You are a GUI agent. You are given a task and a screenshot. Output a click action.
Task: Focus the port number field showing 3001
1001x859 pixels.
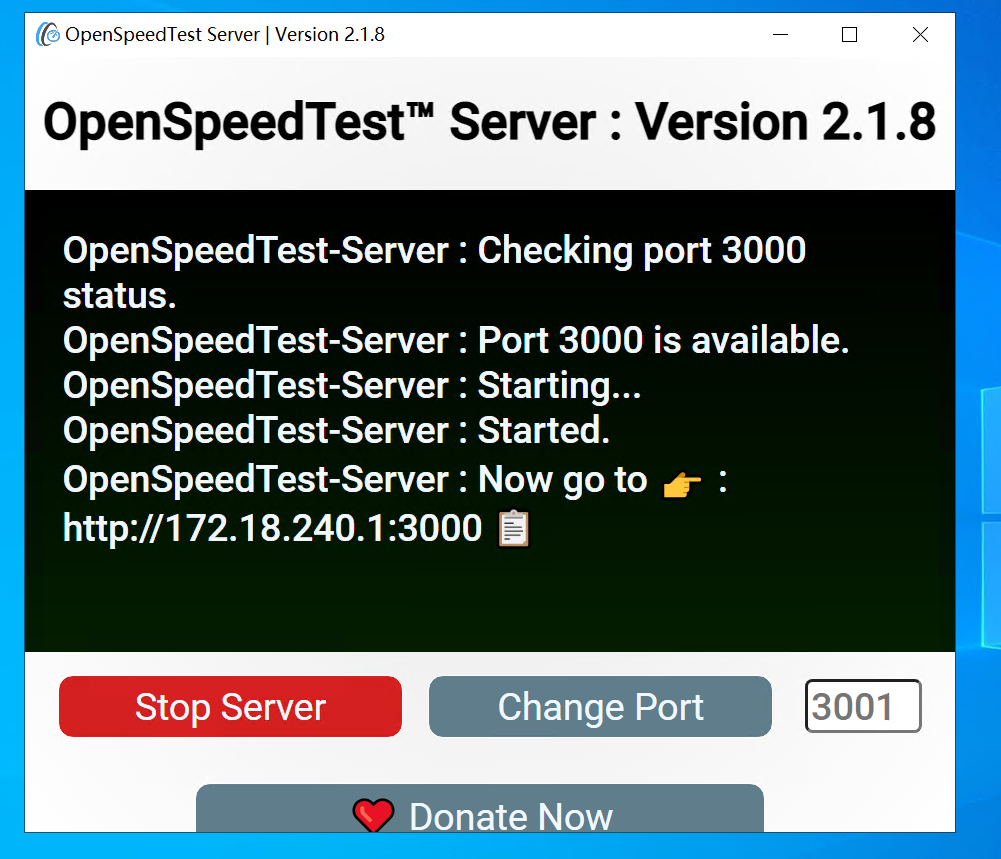click(x=863, y=706)
